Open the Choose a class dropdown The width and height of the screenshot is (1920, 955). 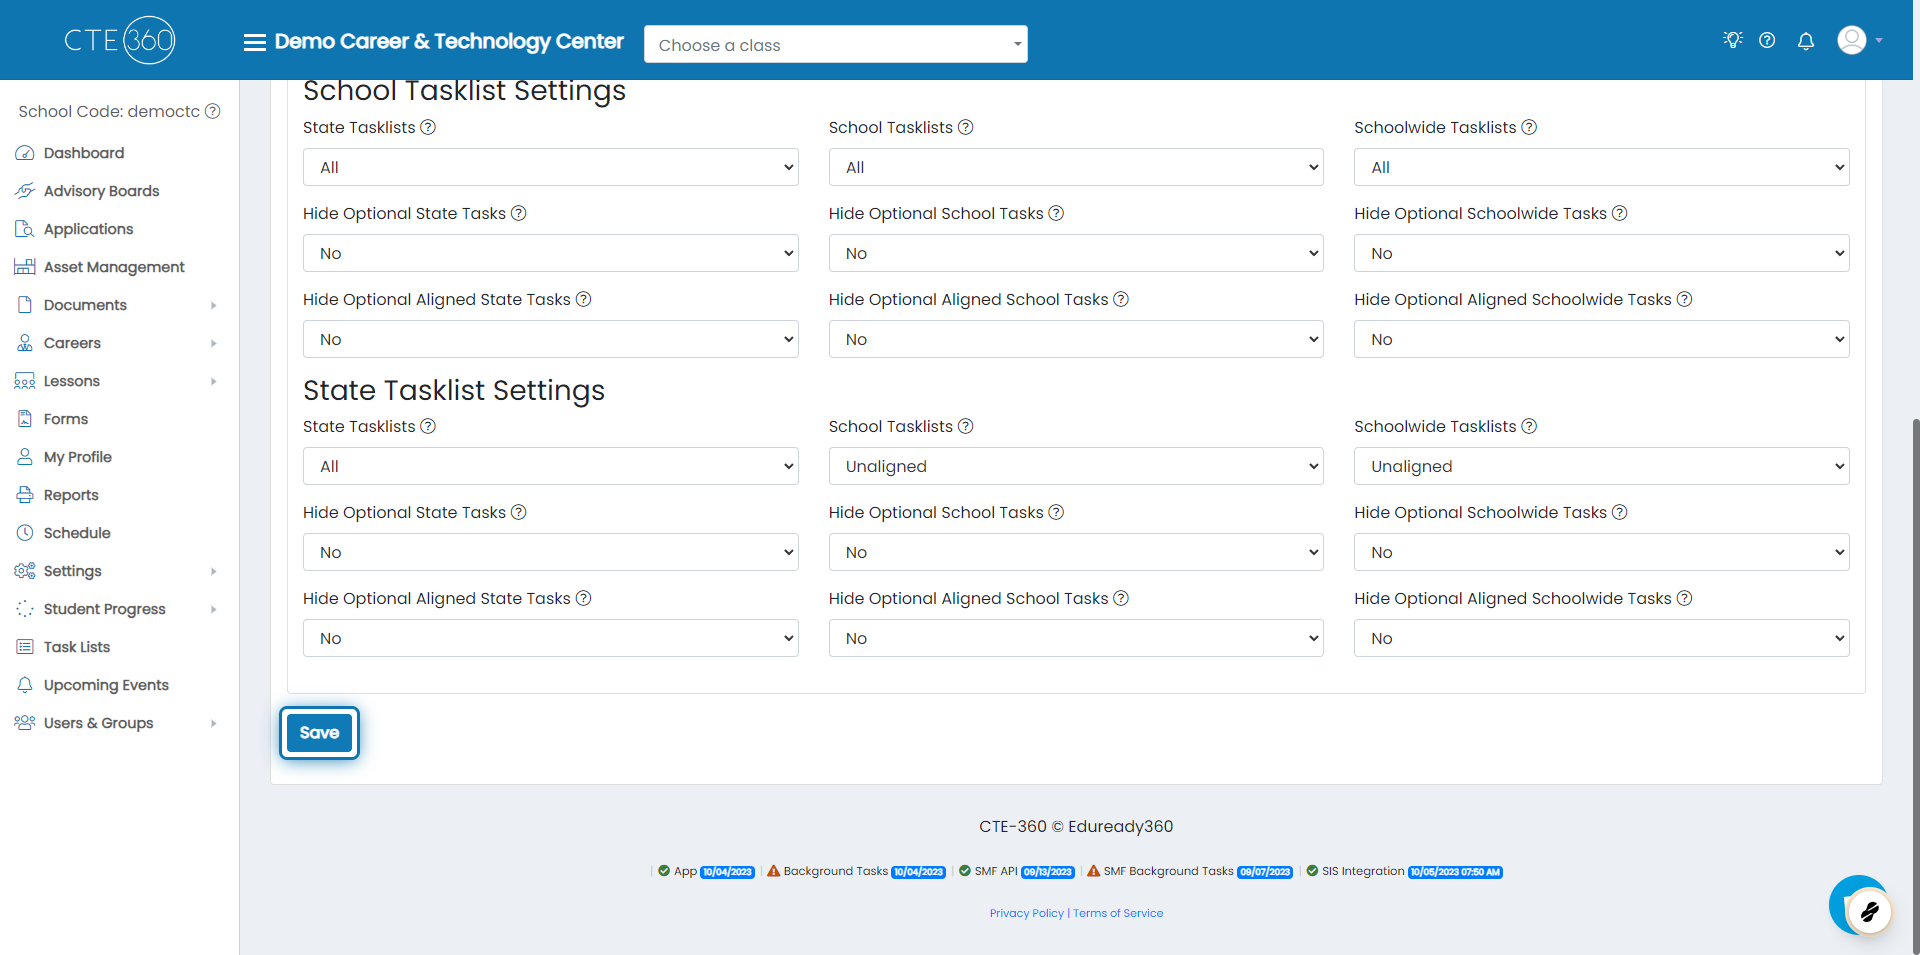(836, 44)
